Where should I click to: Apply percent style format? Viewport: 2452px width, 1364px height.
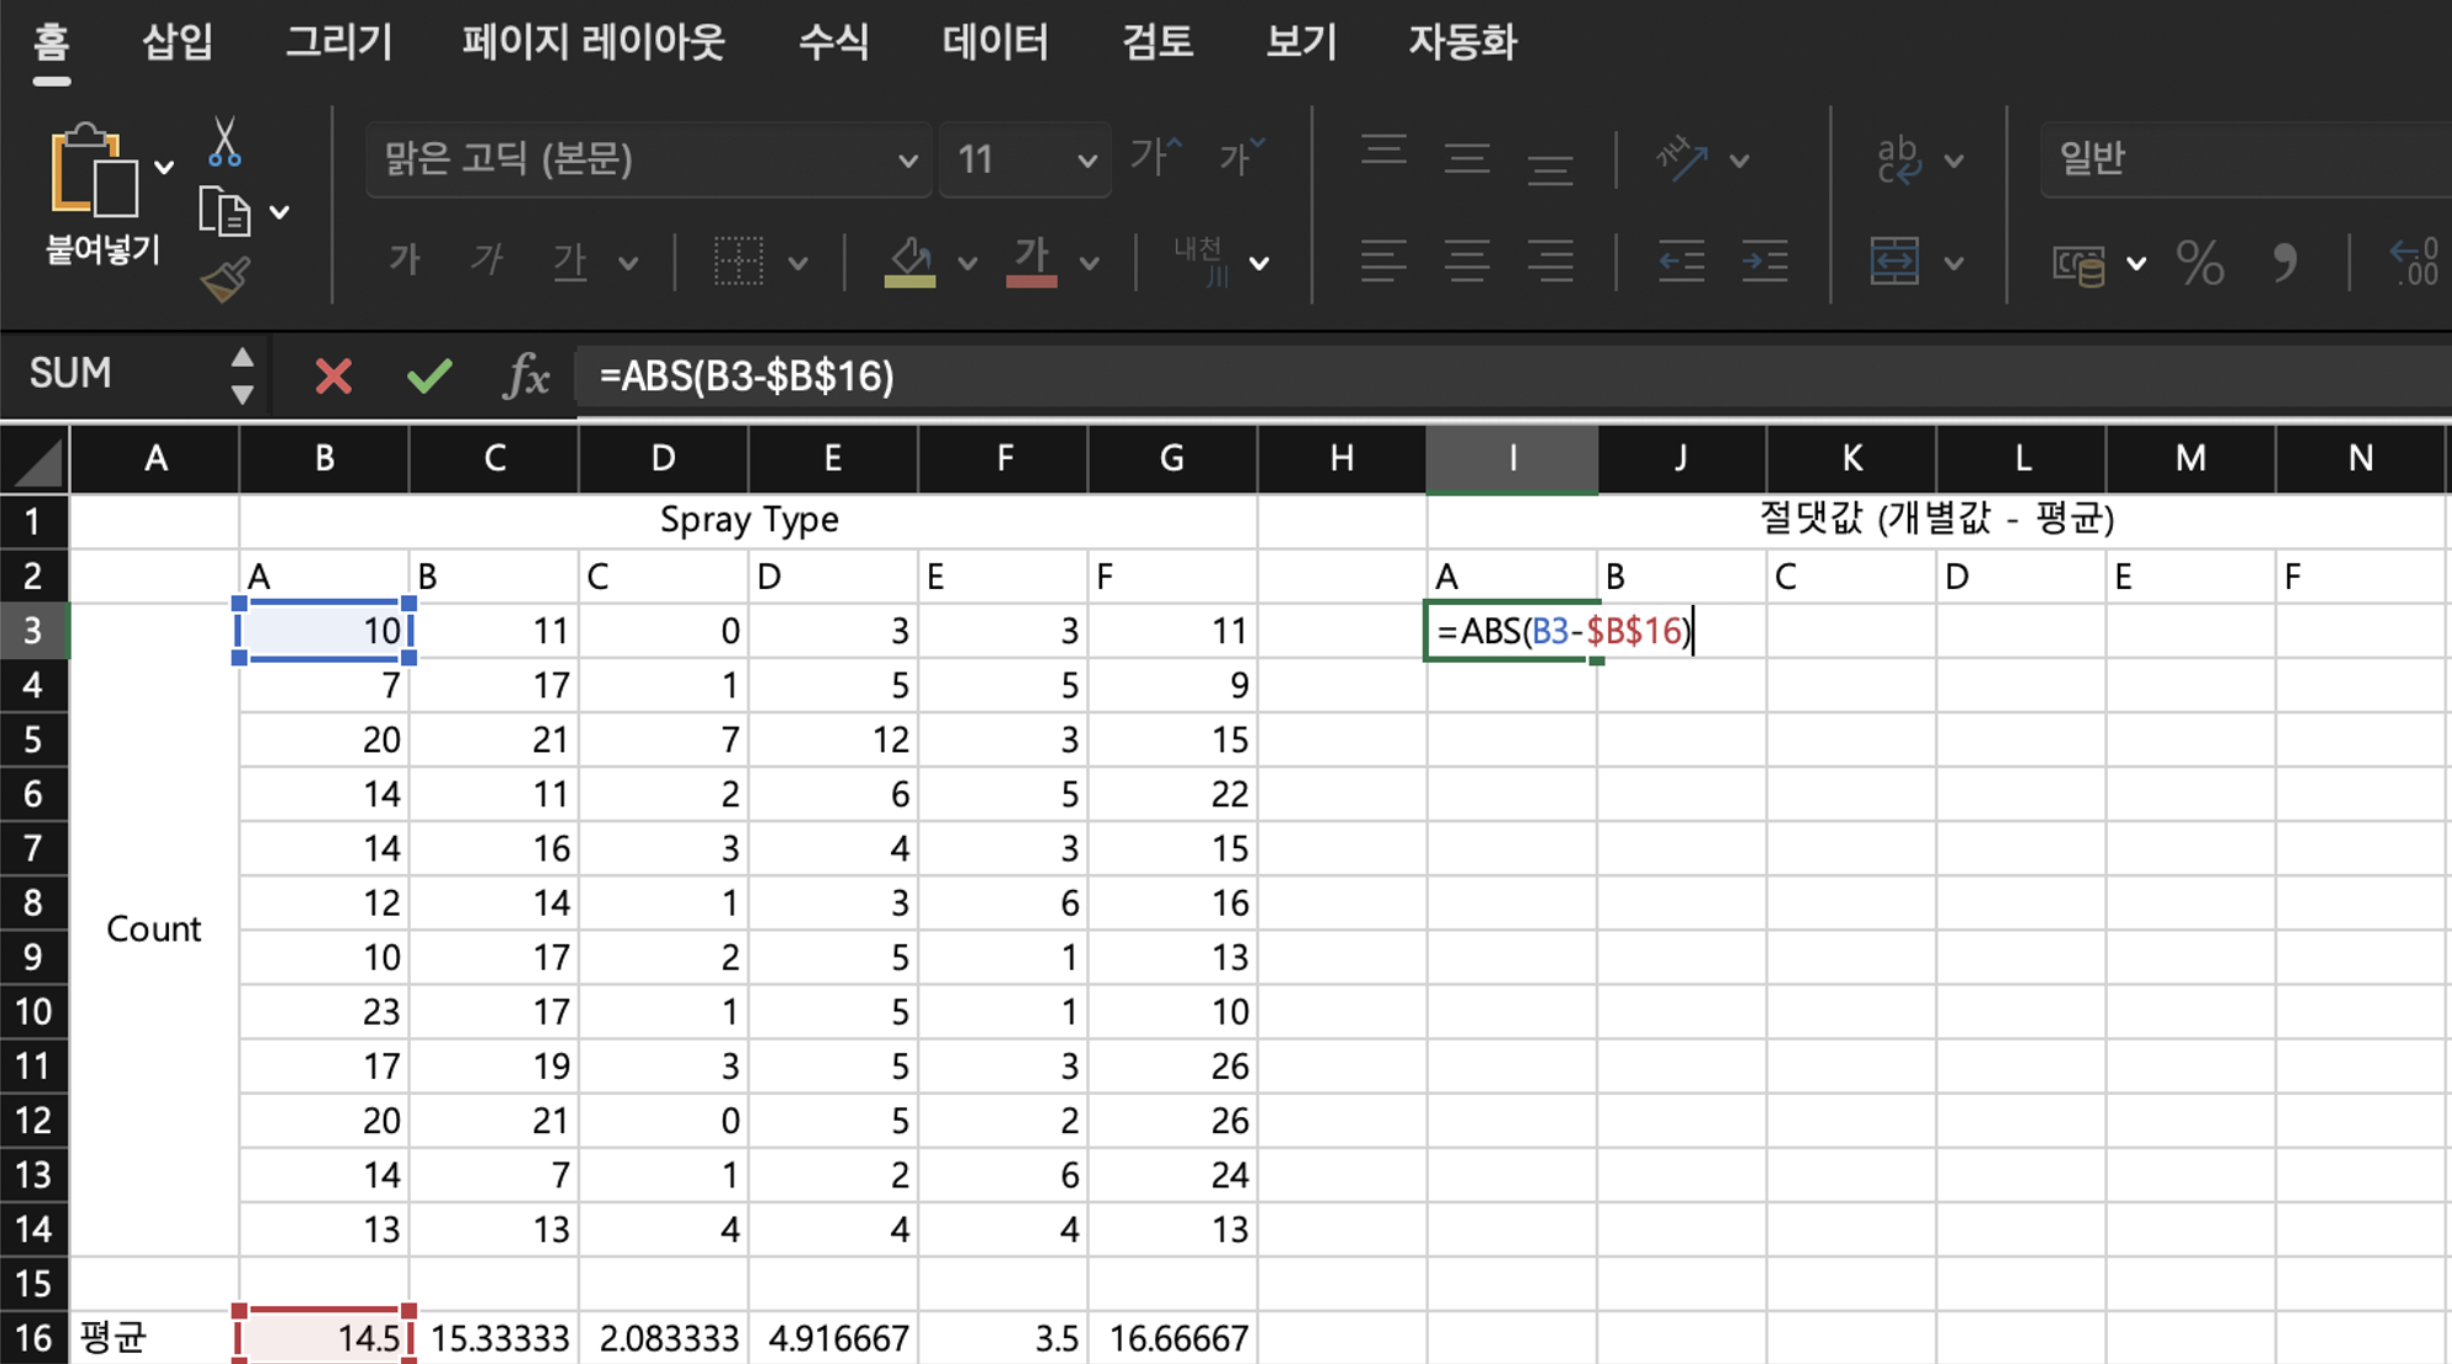pyautogui.click(x=2200, y=264)
